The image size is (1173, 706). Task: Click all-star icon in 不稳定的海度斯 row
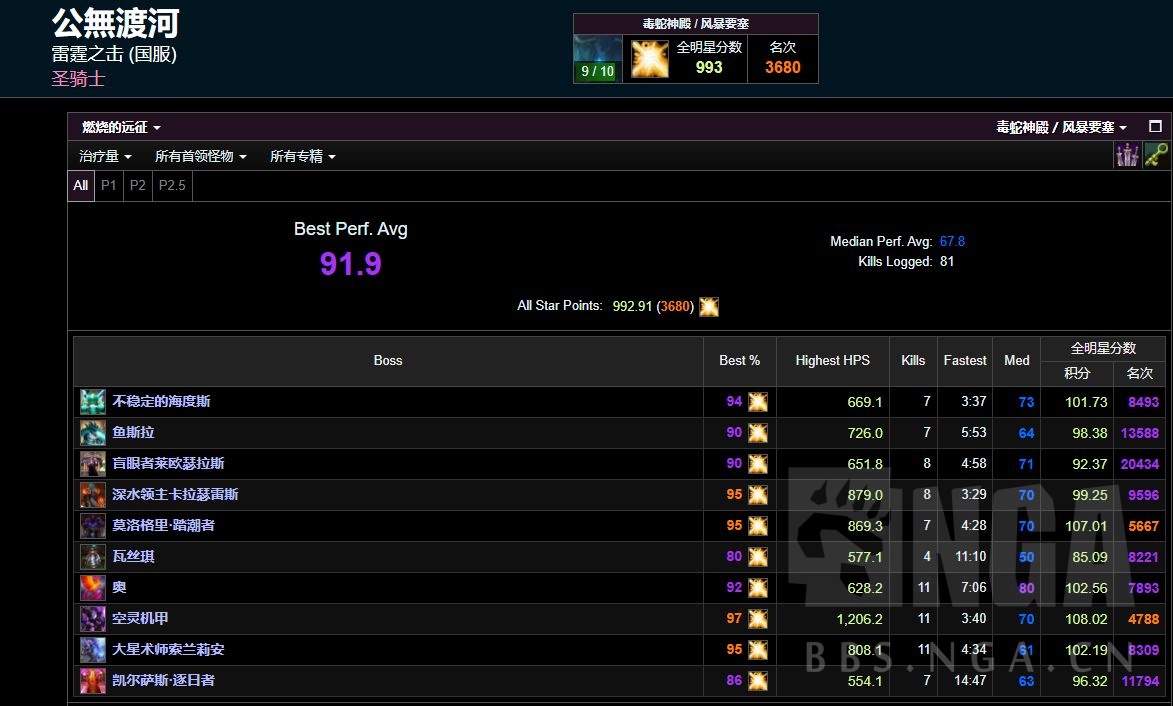[758, 402]
